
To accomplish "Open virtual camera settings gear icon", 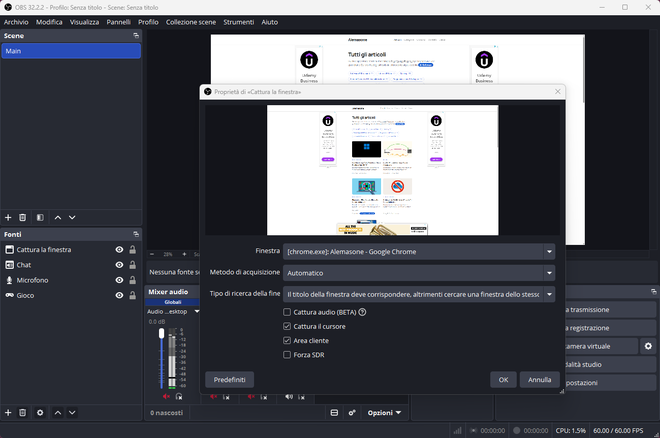I will click(x=648, y=346).
